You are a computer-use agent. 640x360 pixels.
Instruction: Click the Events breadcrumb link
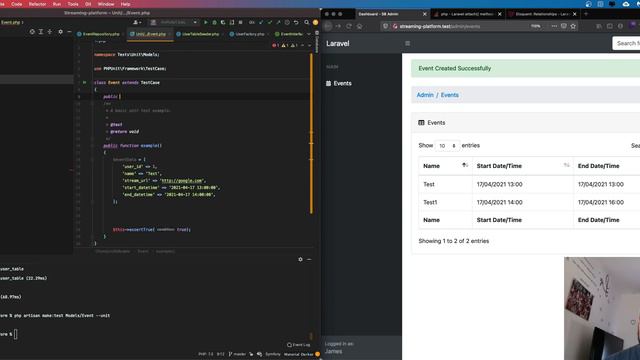449,95
